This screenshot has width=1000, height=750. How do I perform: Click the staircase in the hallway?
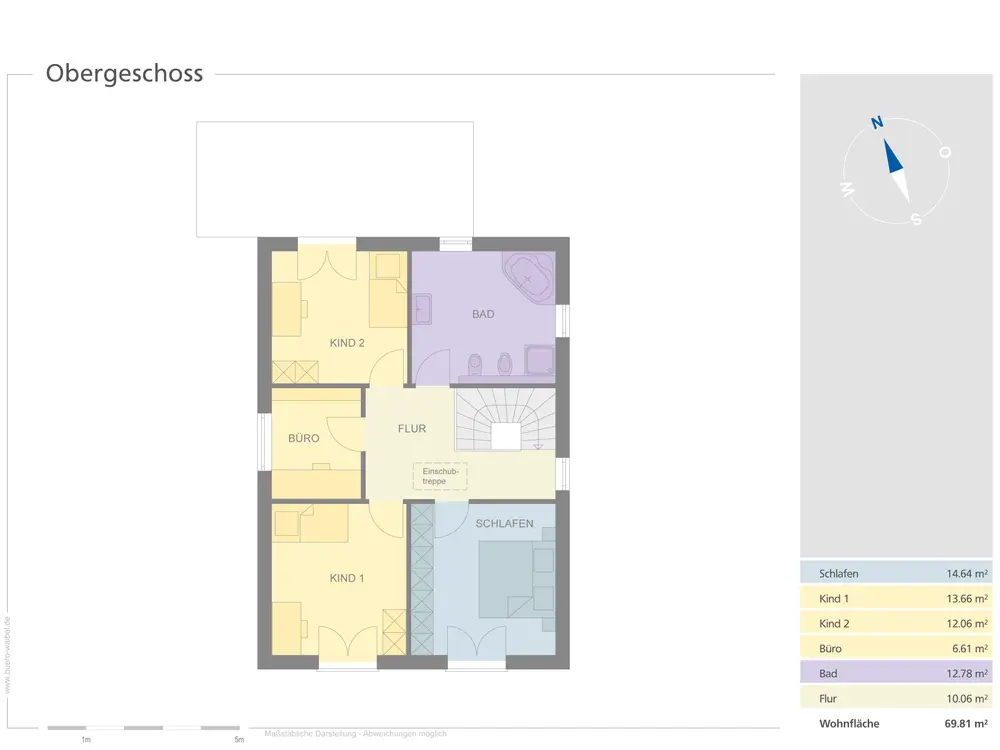[x=505, y=420]
